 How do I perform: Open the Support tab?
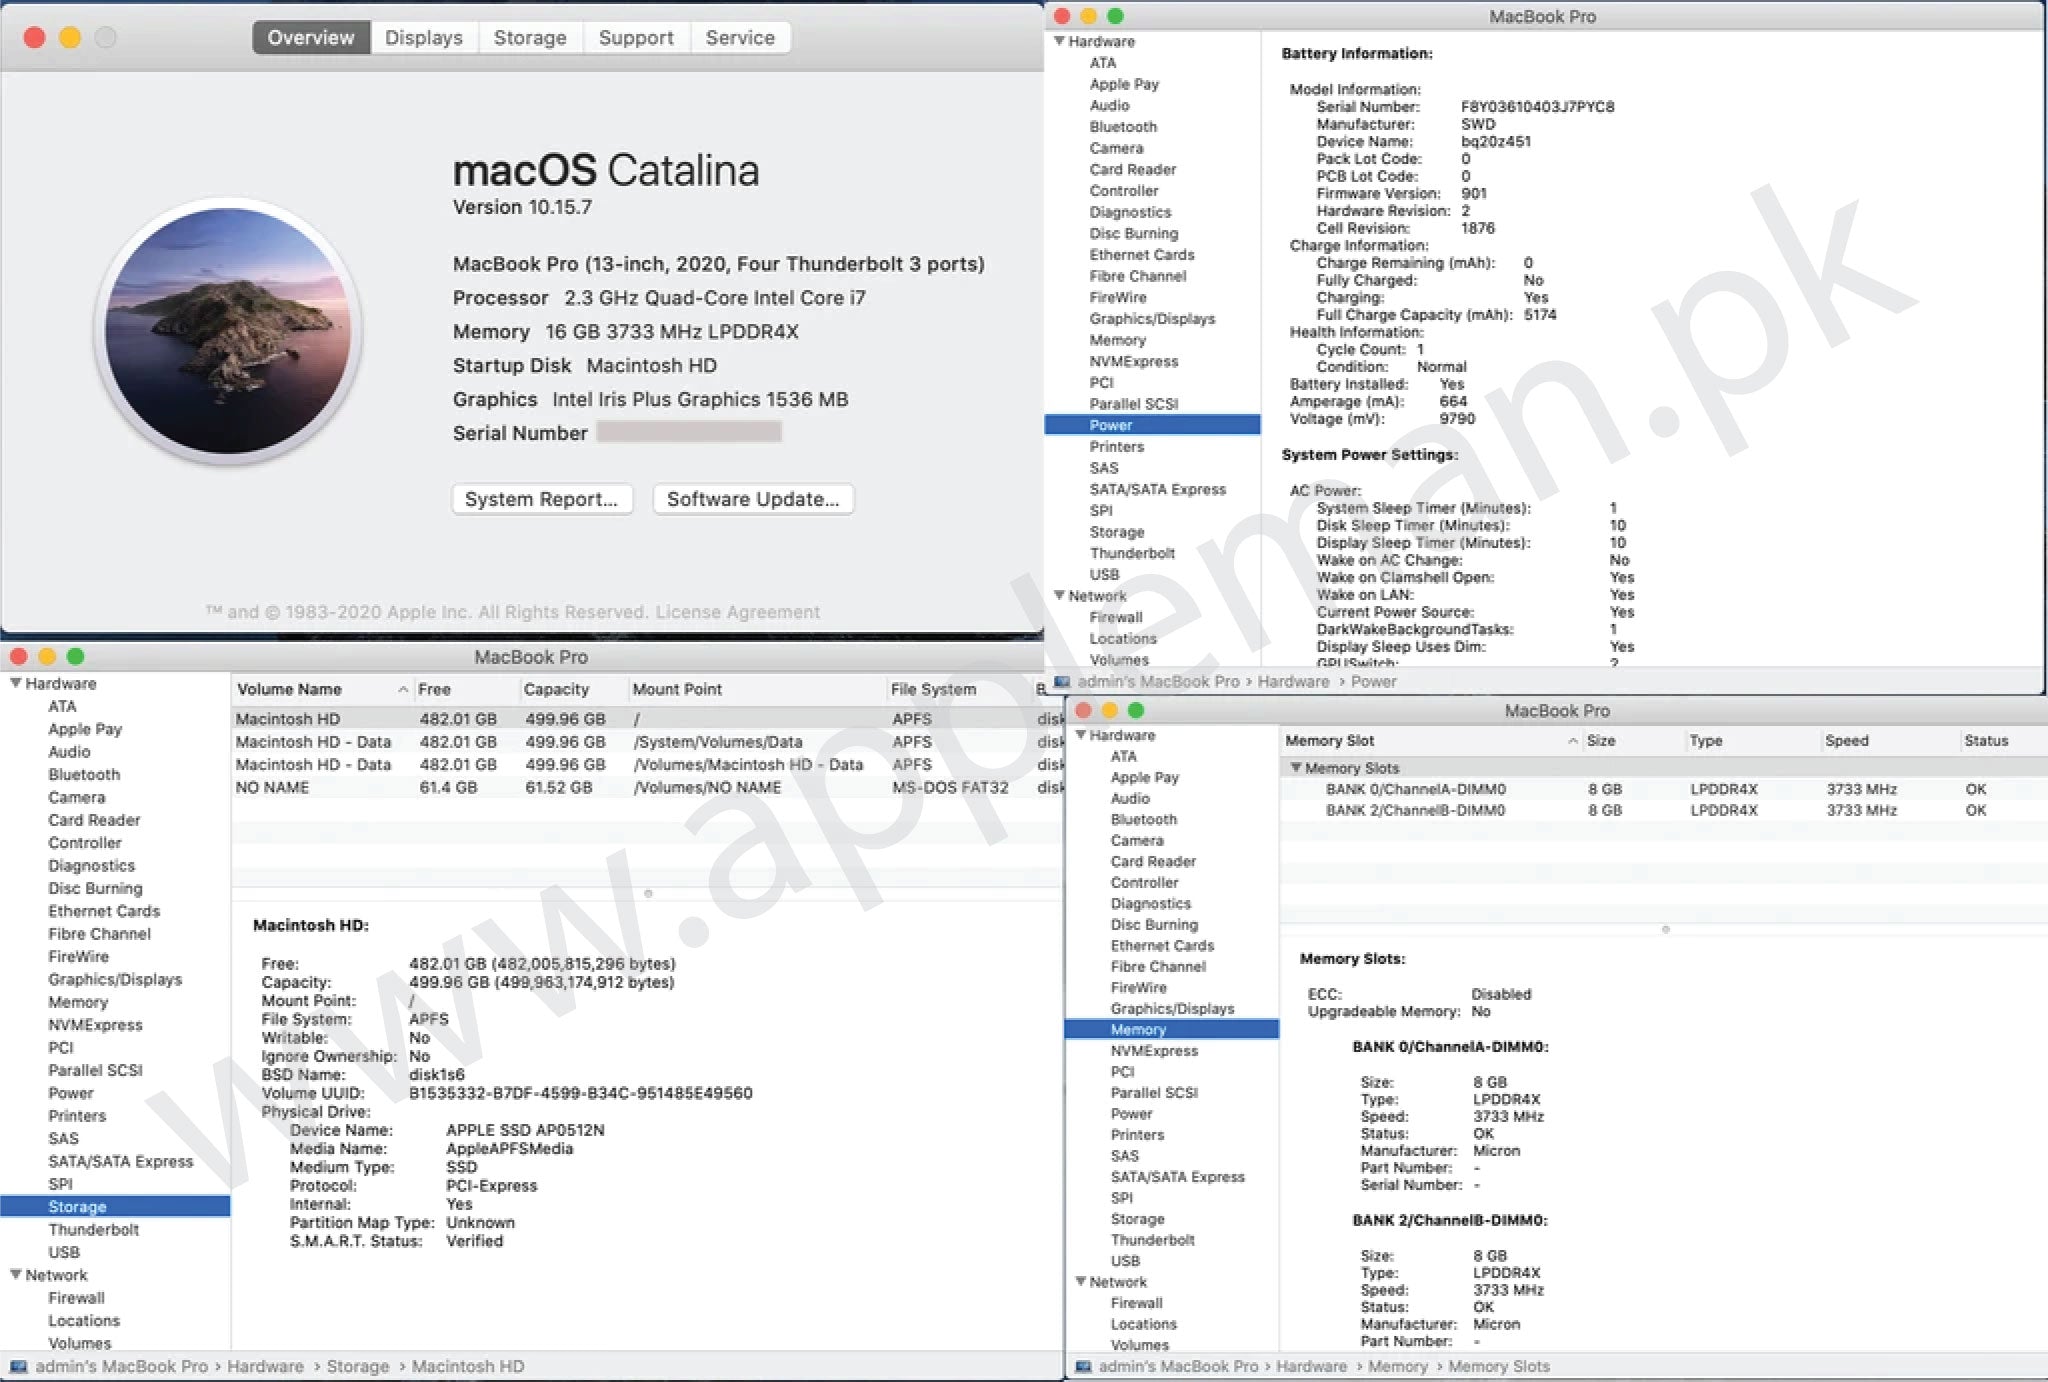636,37
